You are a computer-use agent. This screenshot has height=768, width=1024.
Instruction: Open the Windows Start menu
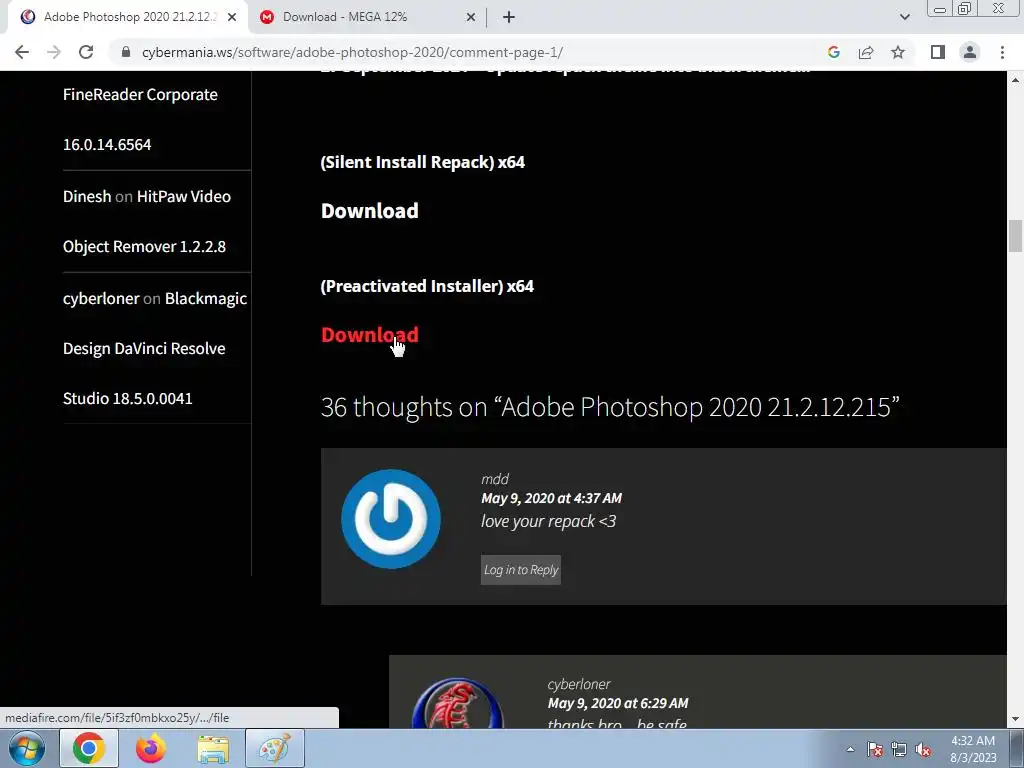point(27,748)
